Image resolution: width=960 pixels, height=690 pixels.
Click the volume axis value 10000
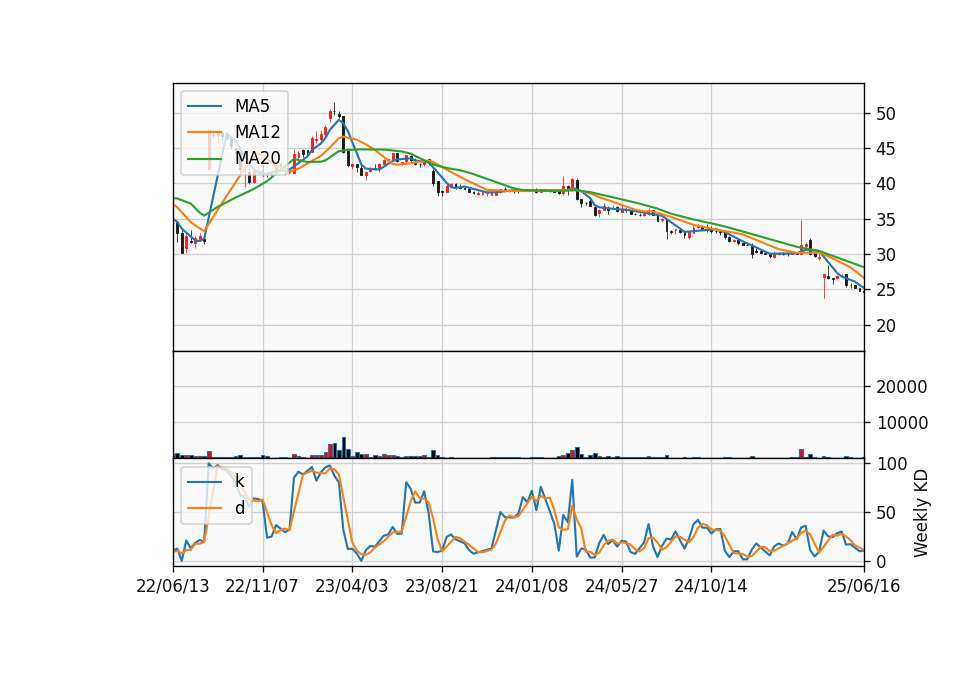click(x=901, y=422)
